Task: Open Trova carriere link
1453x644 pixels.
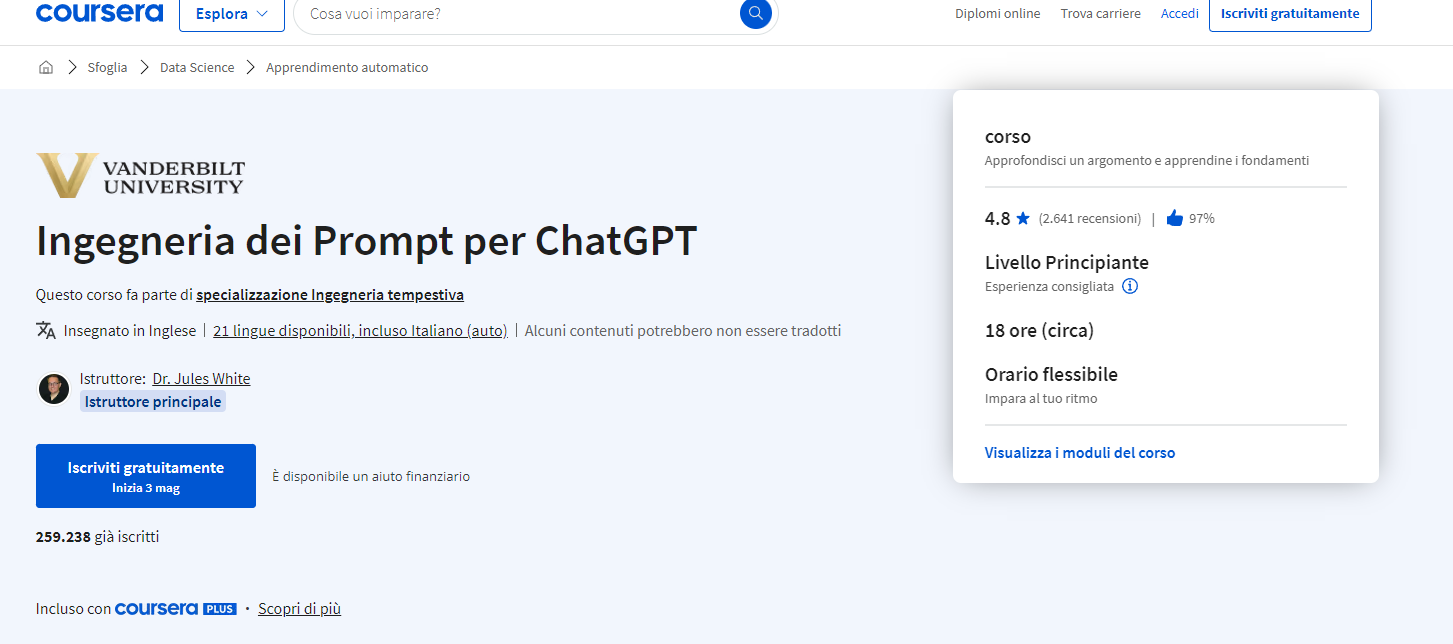Action: (1100, 14)
